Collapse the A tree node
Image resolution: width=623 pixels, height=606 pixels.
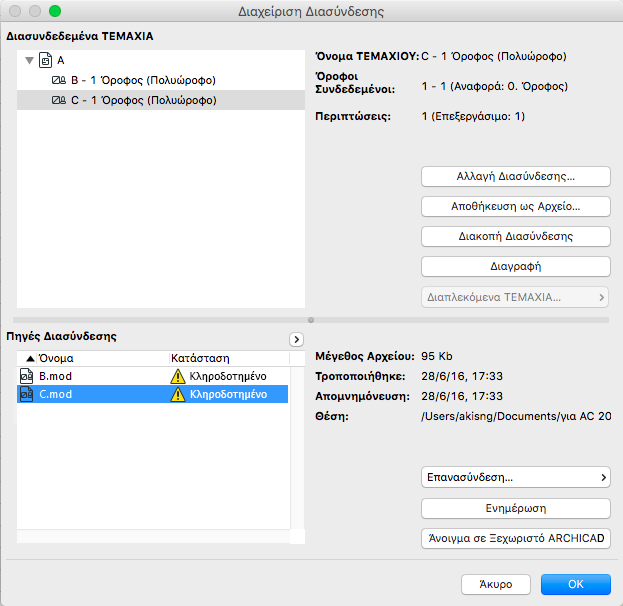28,60
